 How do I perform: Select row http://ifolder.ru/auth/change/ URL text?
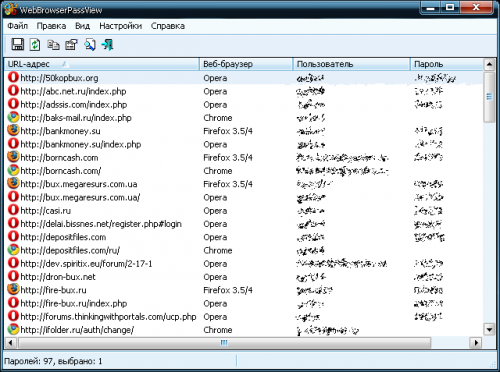point(77,330)
